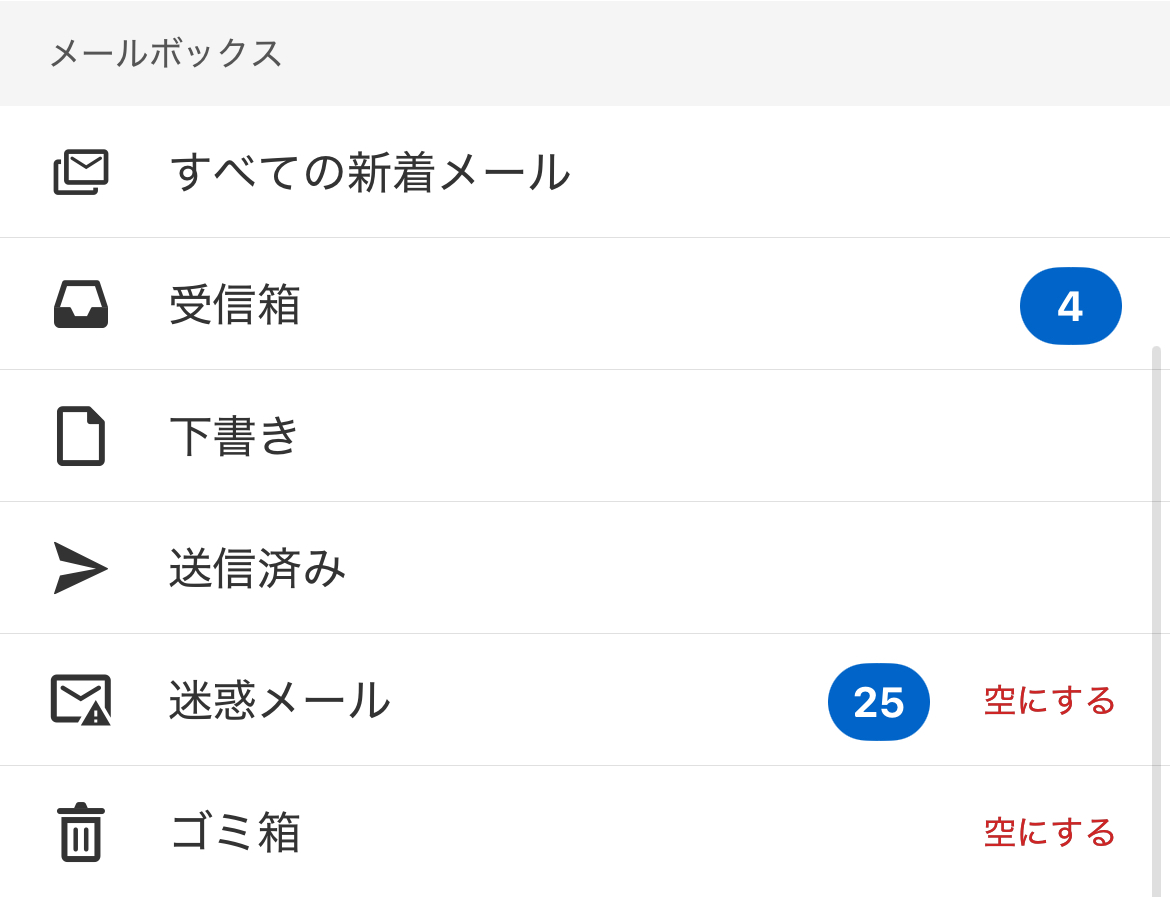Open the 受信箱 folder label
This screenshot has width=1170, height=897.
(x=235, y=304)
